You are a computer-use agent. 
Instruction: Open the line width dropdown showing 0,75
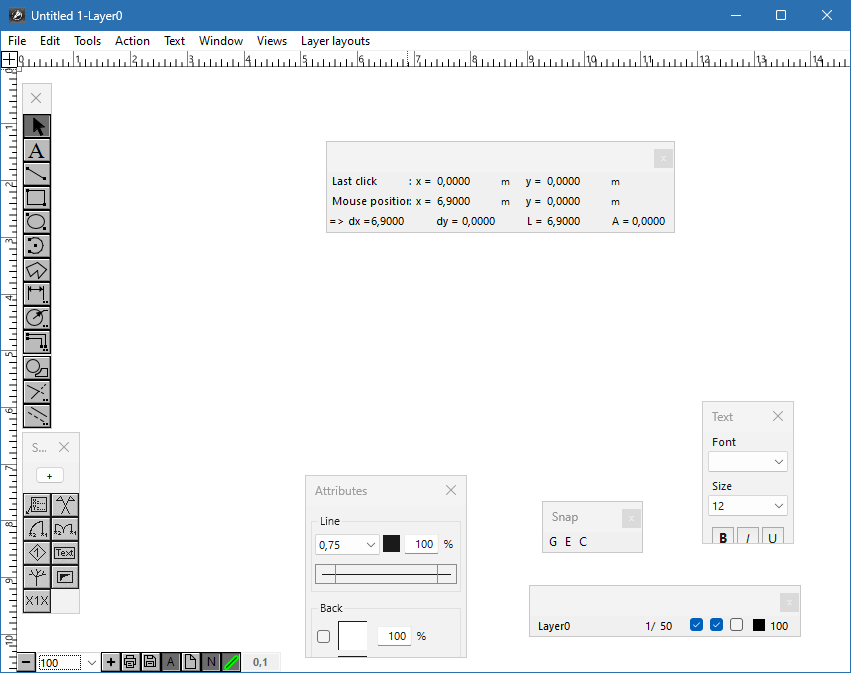[347, 544]
